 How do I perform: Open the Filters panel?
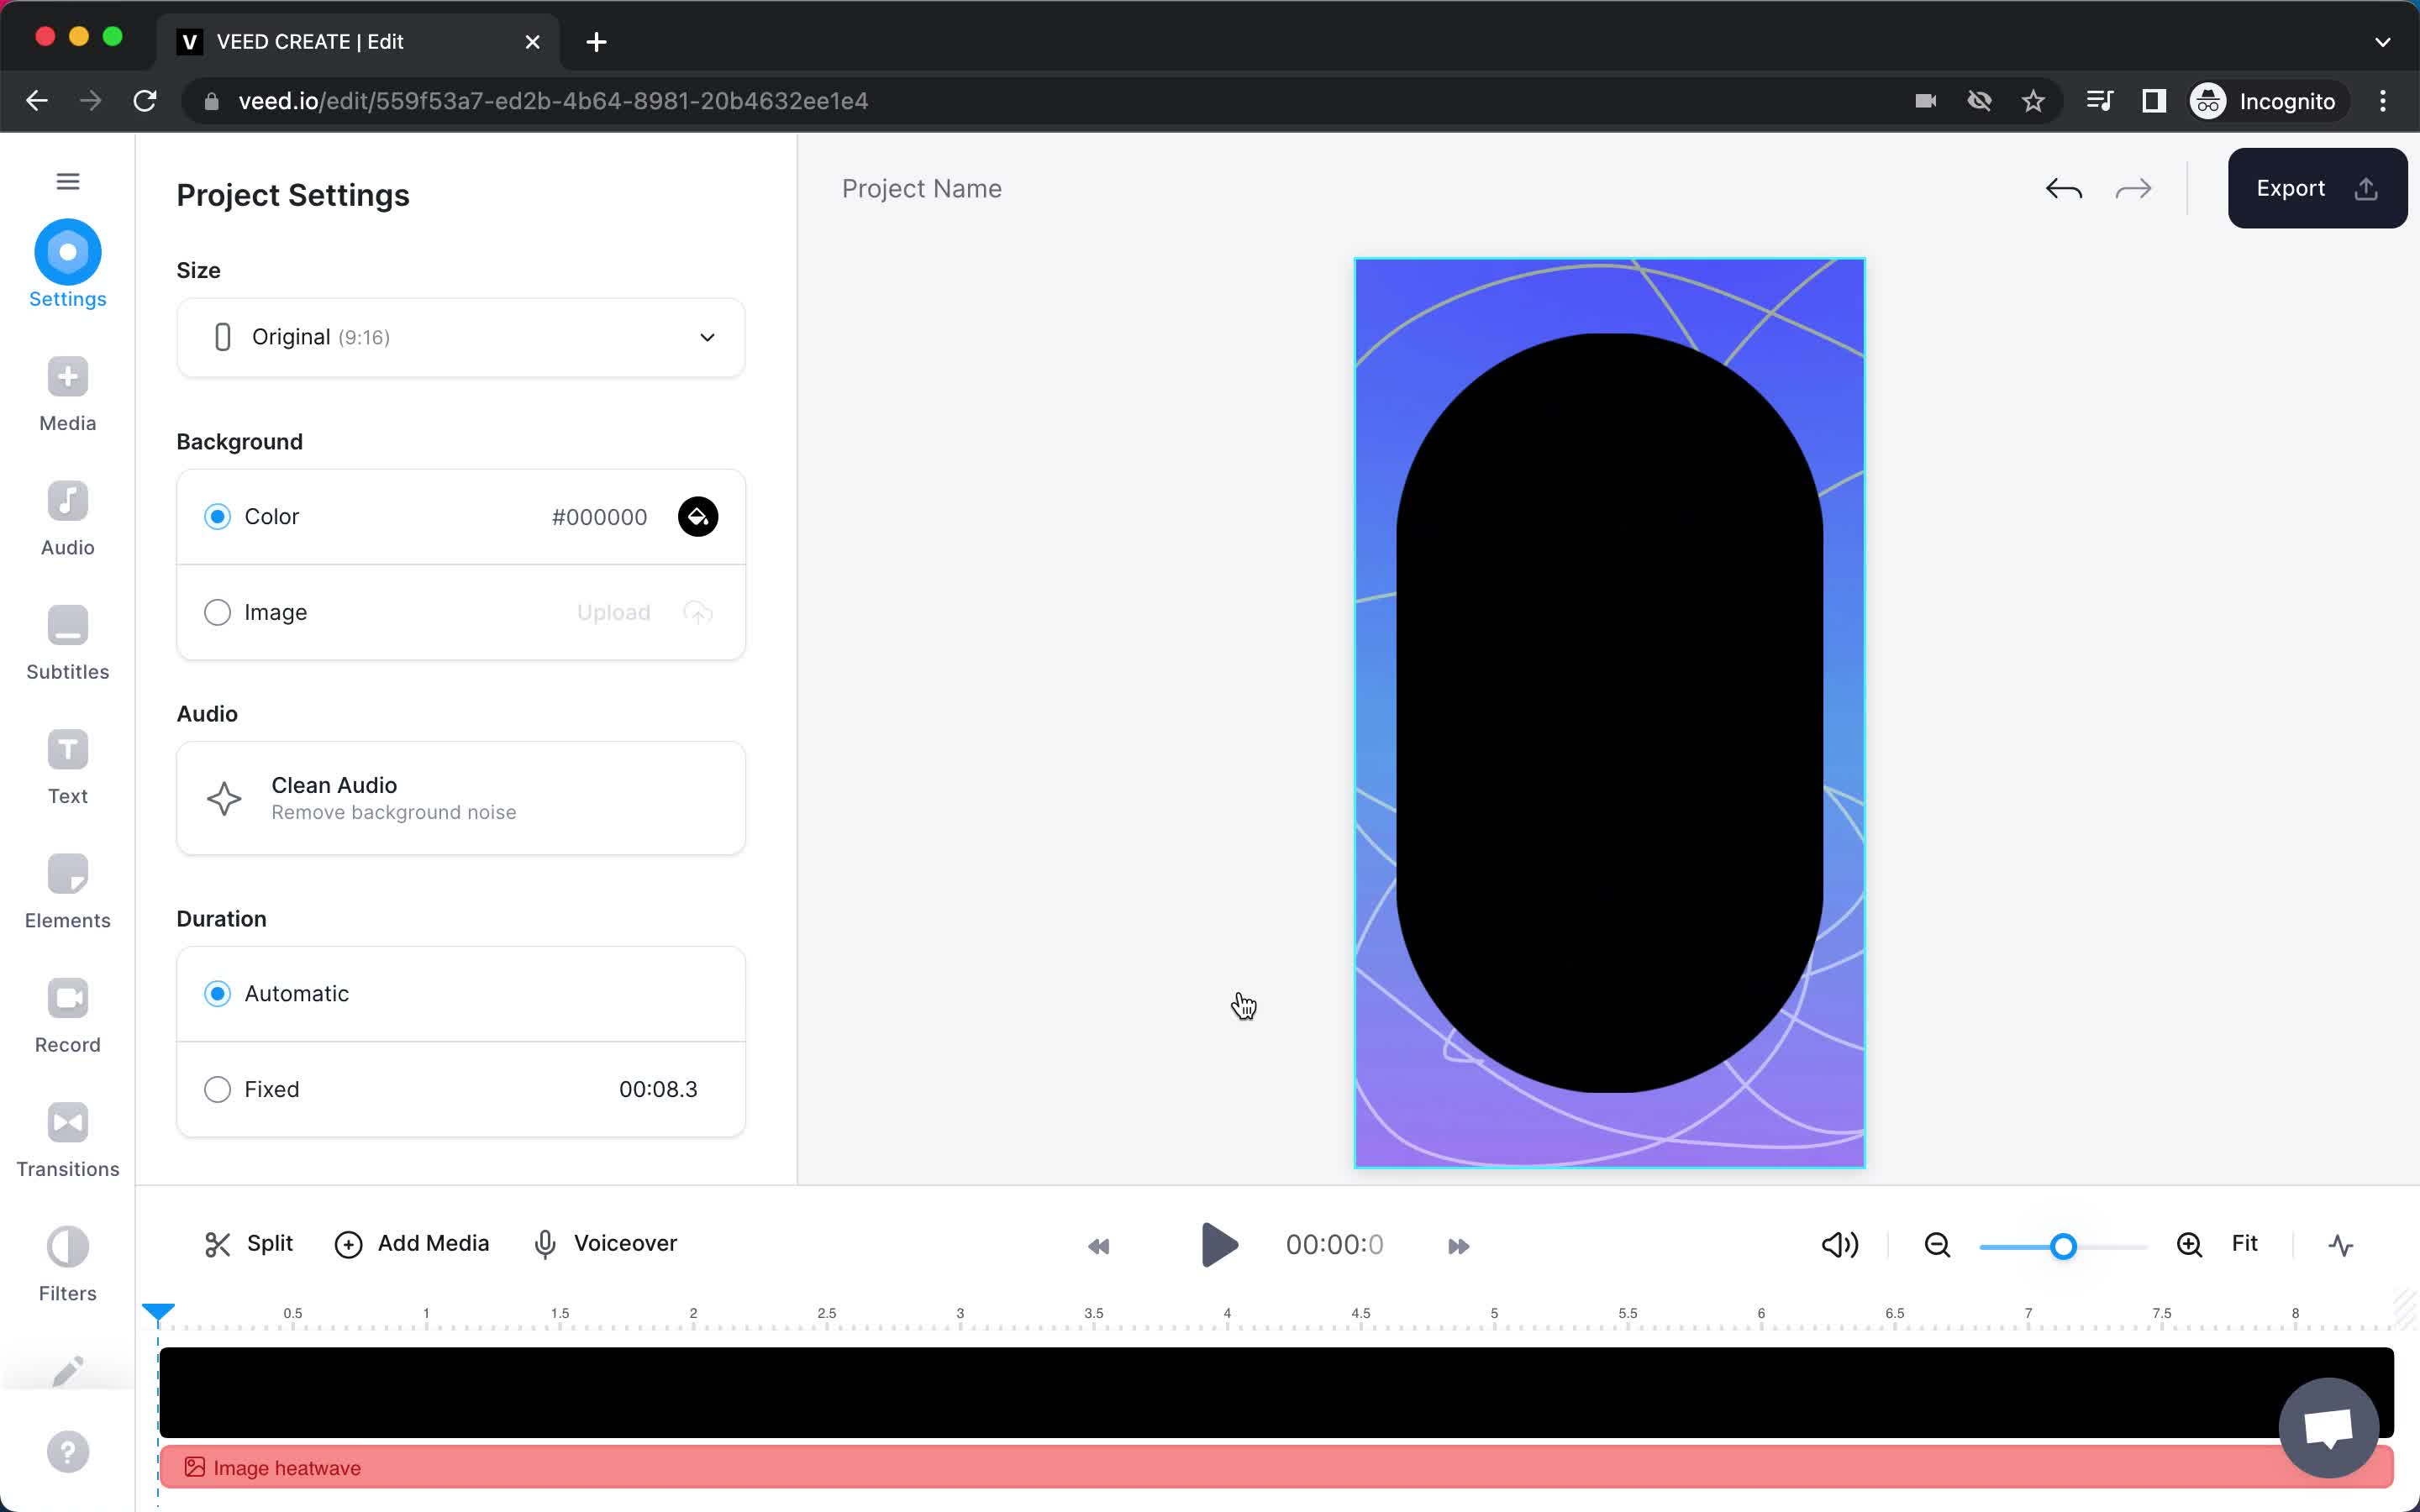pos(67,1265)
